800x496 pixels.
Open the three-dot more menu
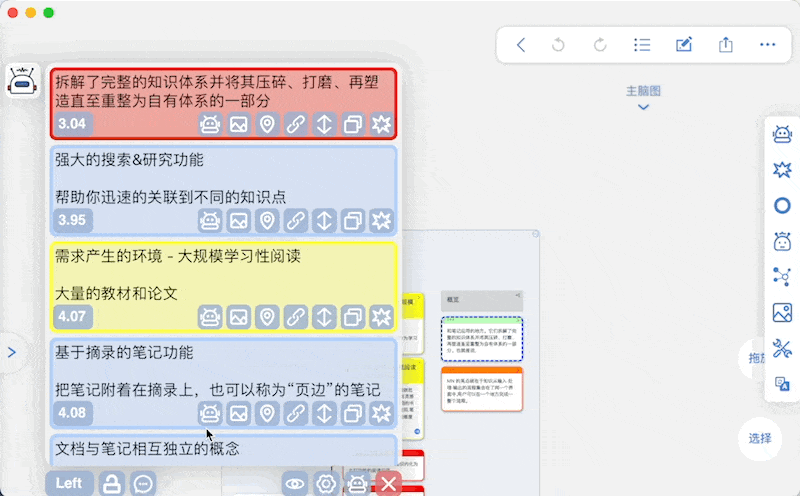click(767, 45)
